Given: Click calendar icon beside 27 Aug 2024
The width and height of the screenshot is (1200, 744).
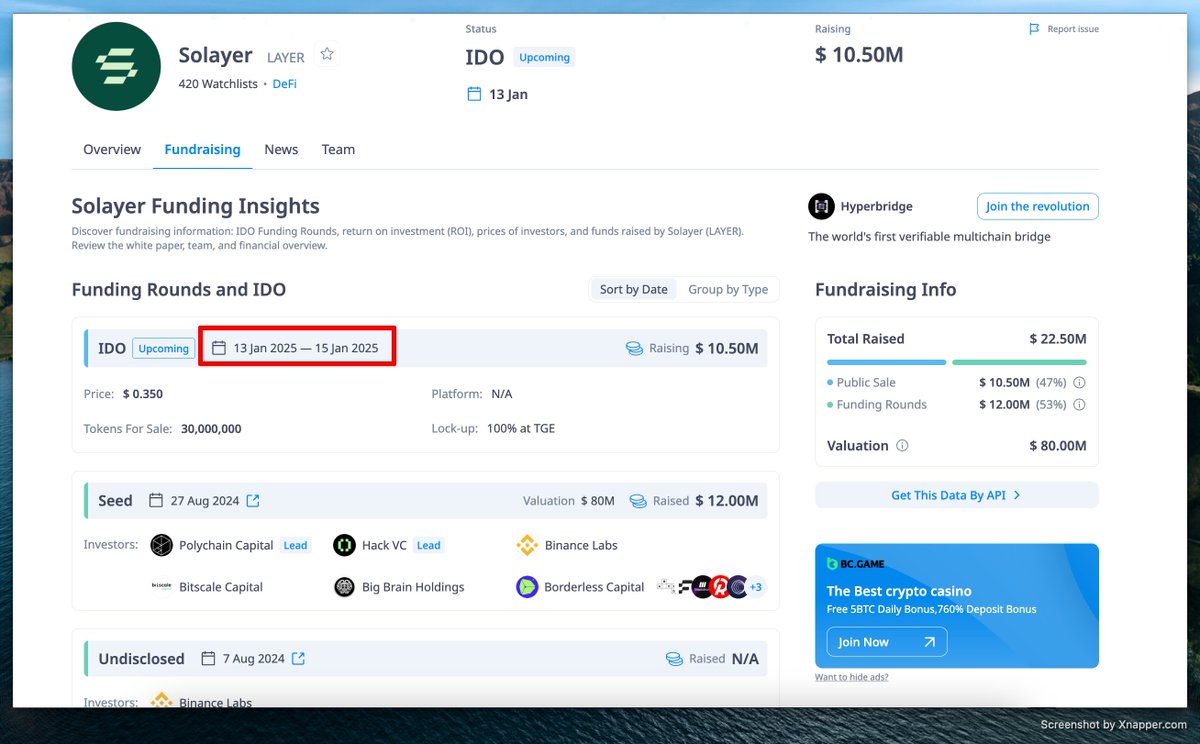Looking at the screenshot, I should click(155, 500).
